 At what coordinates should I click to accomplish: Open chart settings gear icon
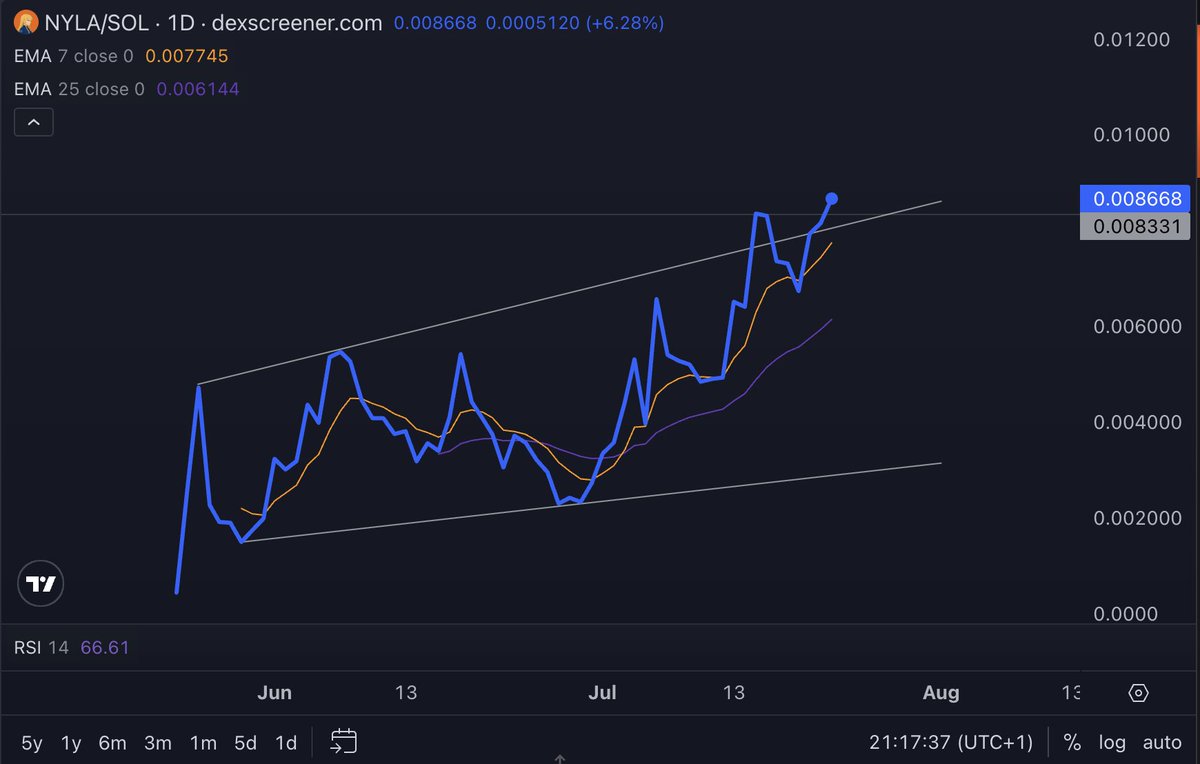(1138, 693)
